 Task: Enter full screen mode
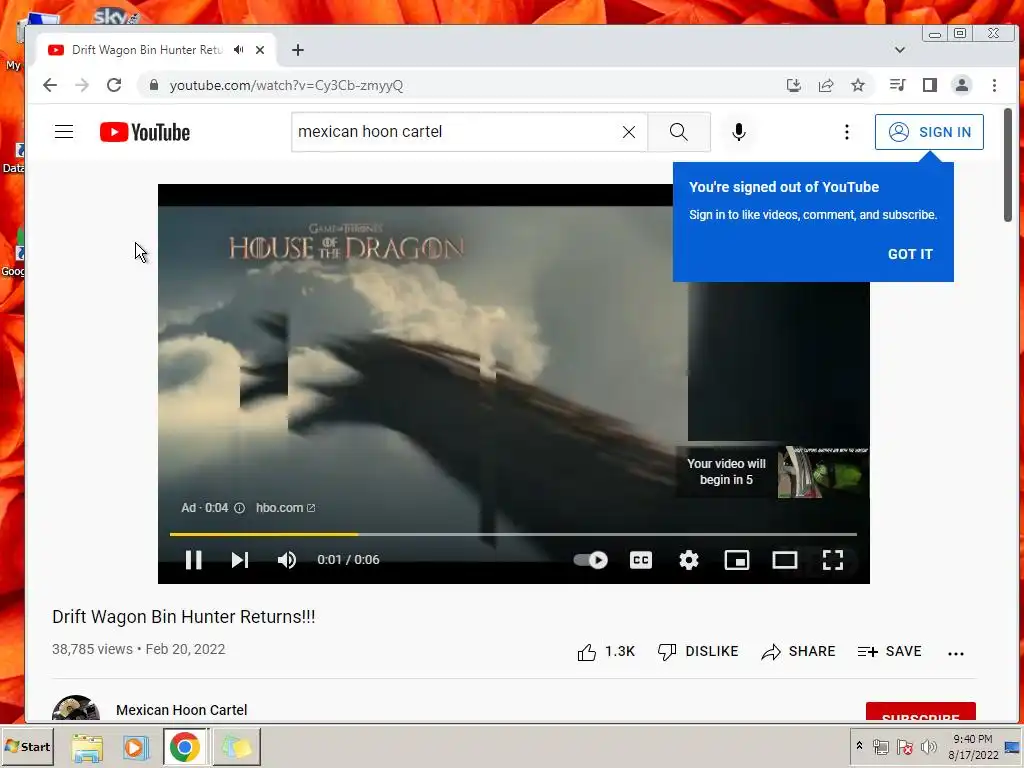tap(833, 560)
